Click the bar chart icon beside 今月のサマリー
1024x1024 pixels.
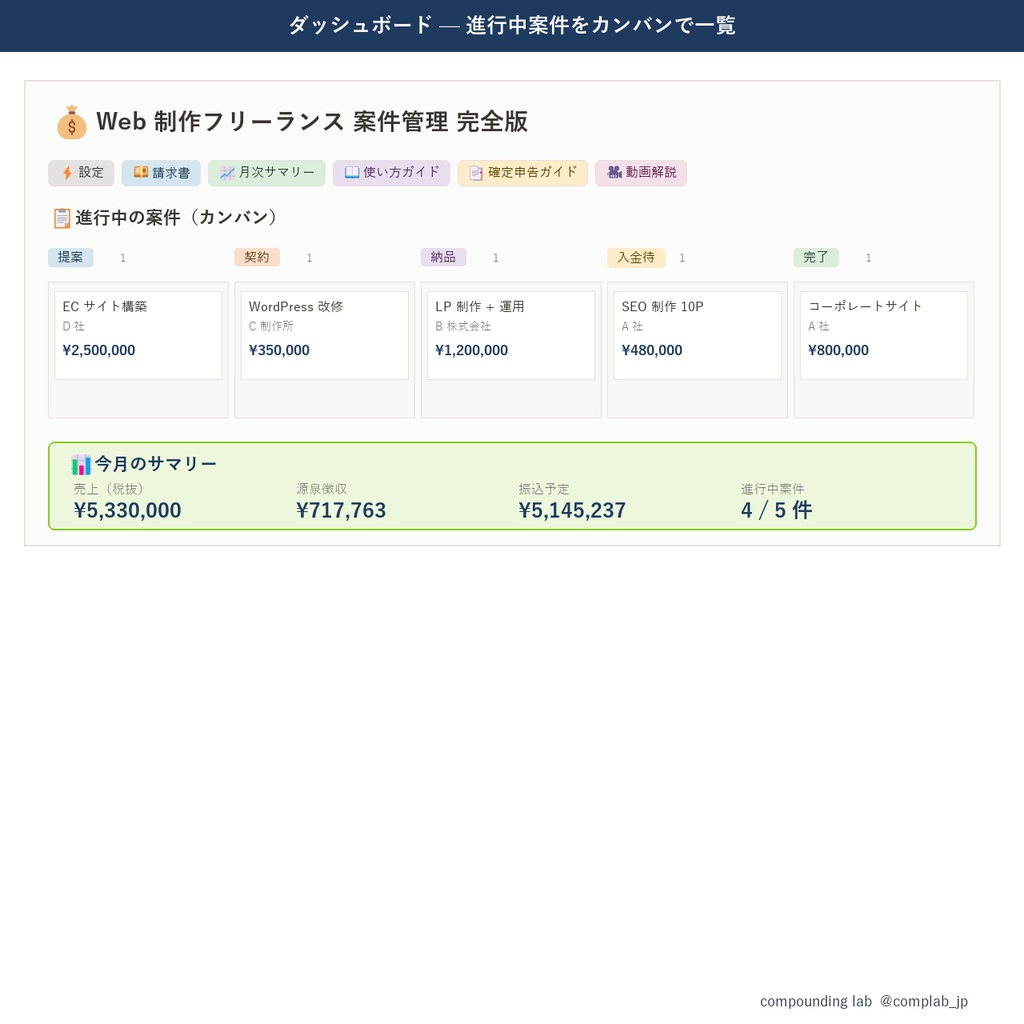[81, 465]
